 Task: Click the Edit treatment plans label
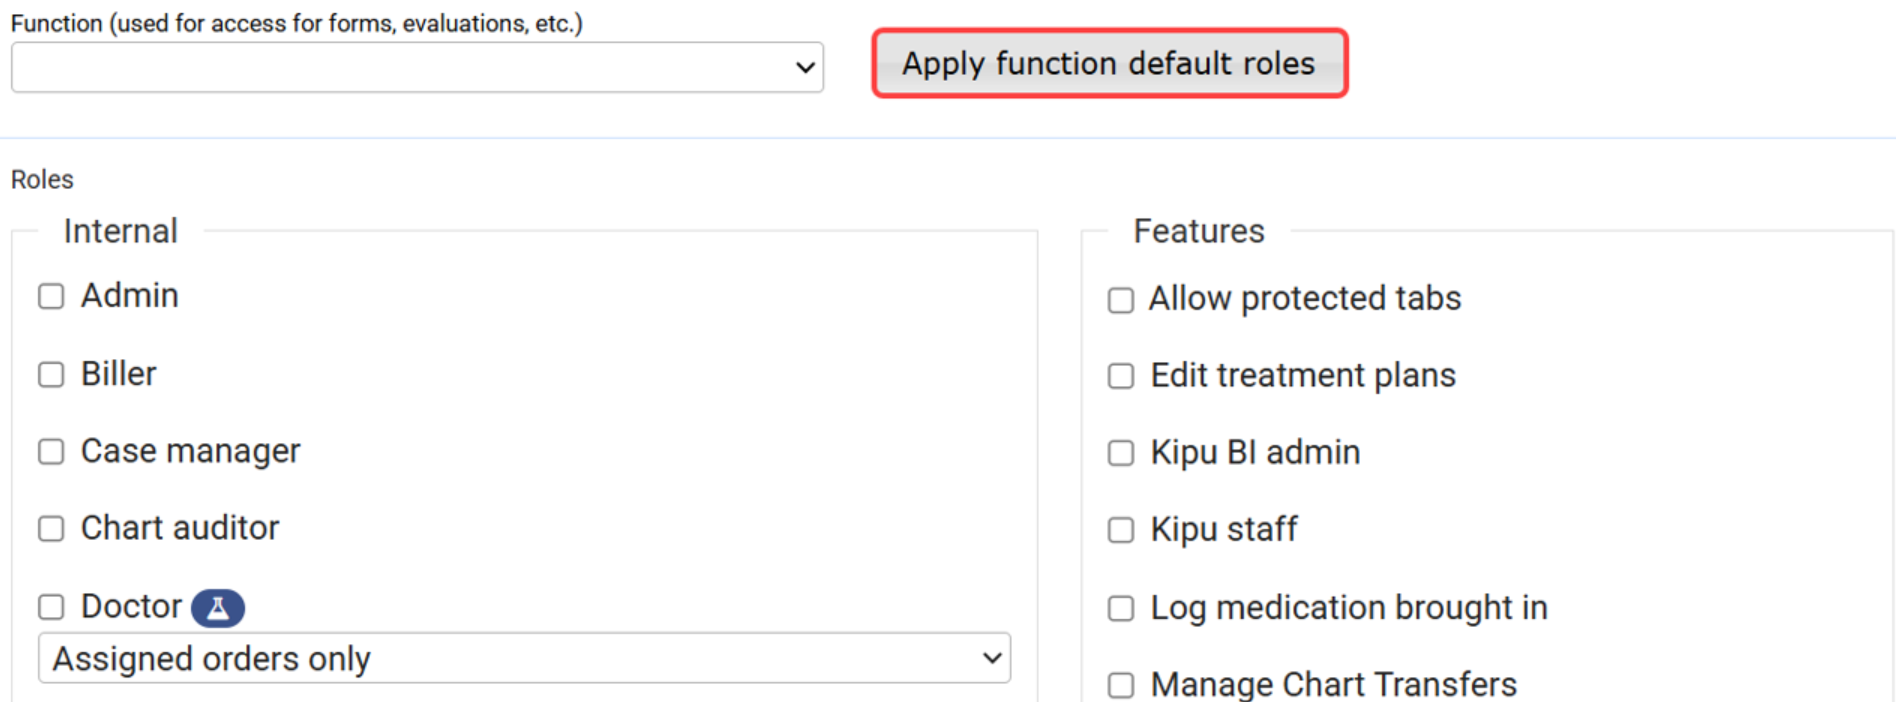(x=1302, y=375)
